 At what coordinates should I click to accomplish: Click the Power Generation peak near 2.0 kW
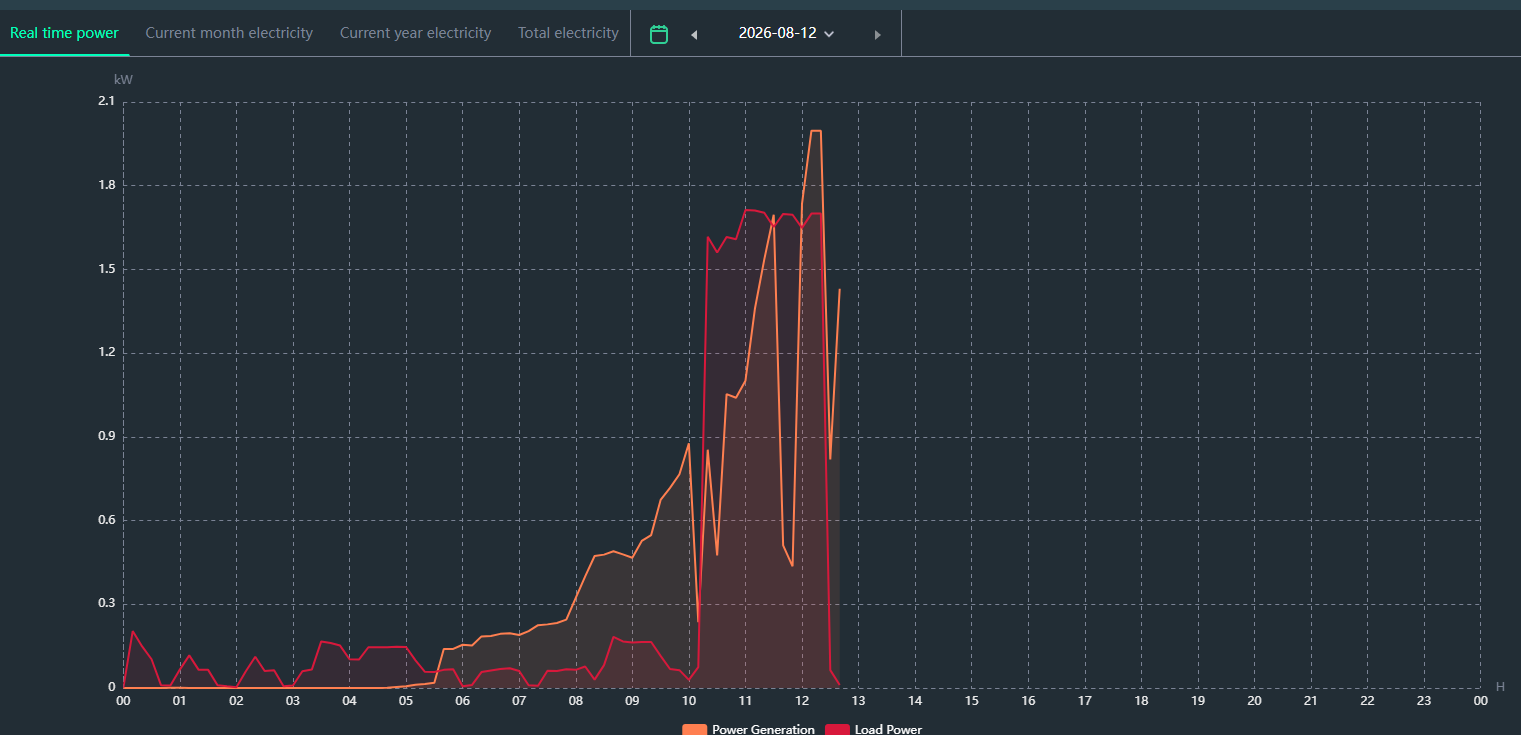(x=816, y=131)
